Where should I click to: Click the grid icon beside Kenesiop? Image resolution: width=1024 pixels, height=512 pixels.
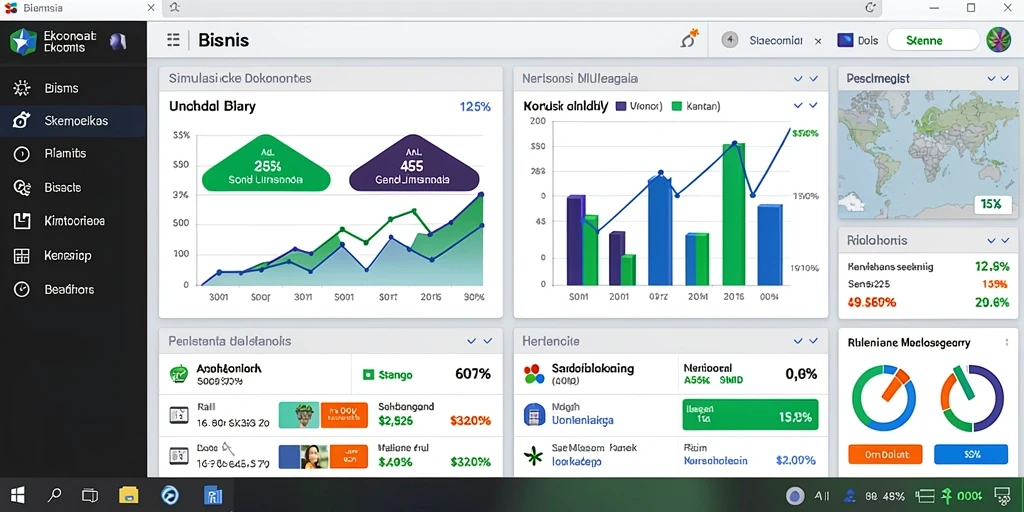(x=22, y=255)
